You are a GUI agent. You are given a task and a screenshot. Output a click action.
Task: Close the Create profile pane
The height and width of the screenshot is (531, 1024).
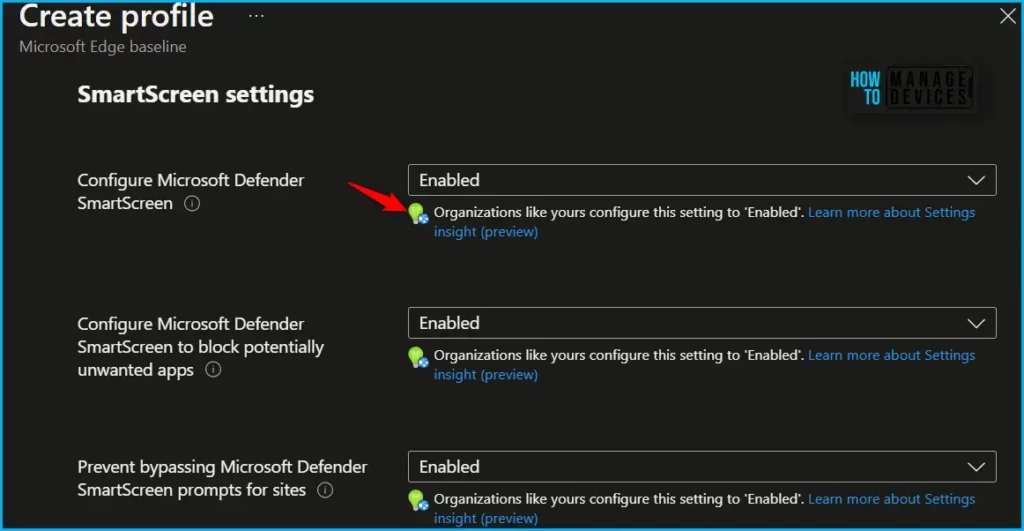coord(1008,16)
